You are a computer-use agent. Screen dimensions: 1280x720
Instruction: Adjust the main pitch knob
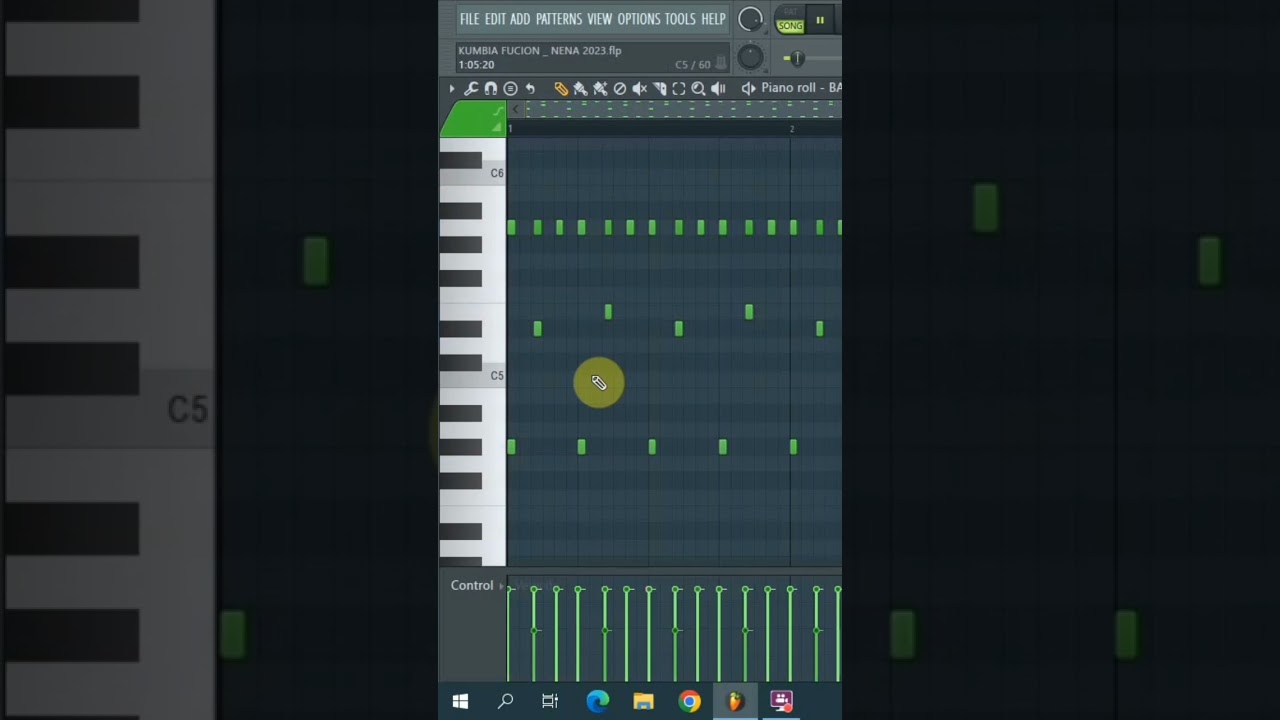coord(750,57)
